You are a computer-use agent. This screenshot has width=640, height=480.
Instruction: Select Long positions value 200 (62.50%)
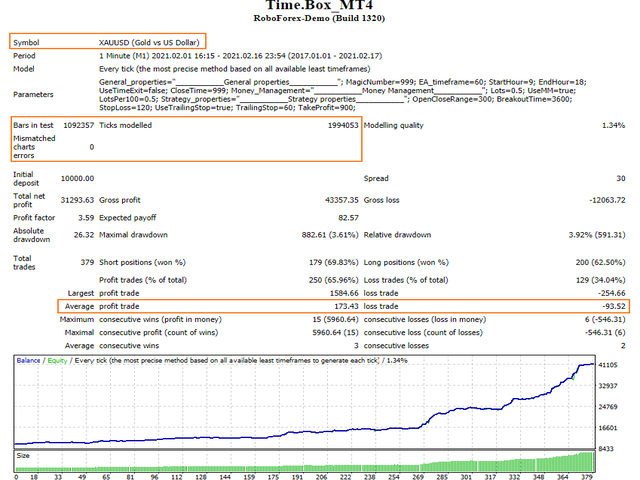click(x=600, y=262)
